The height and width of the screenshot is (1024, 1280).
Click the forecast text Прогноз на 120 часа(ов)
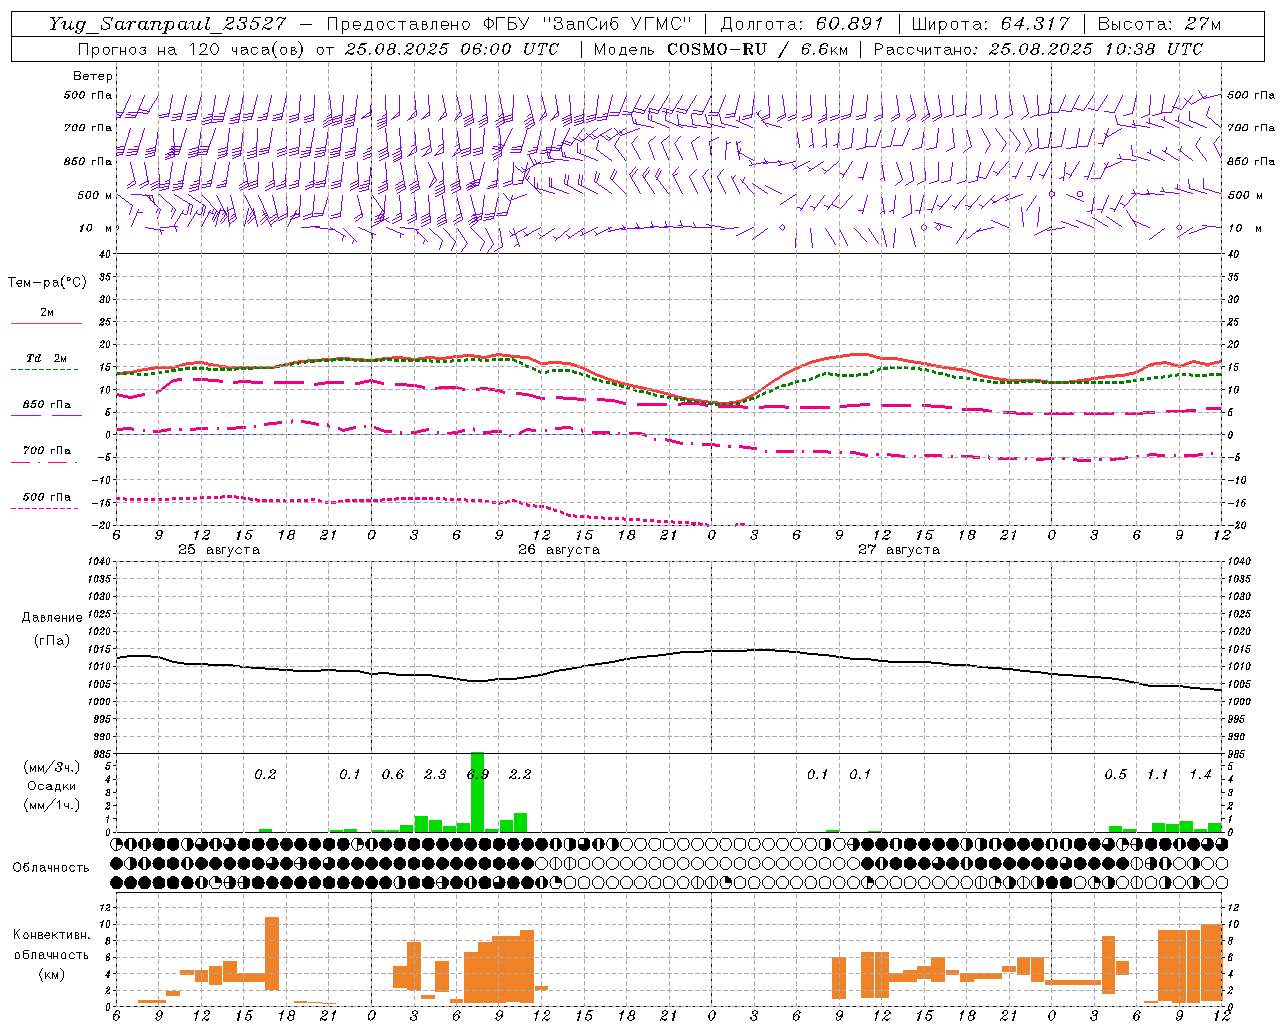192,49
